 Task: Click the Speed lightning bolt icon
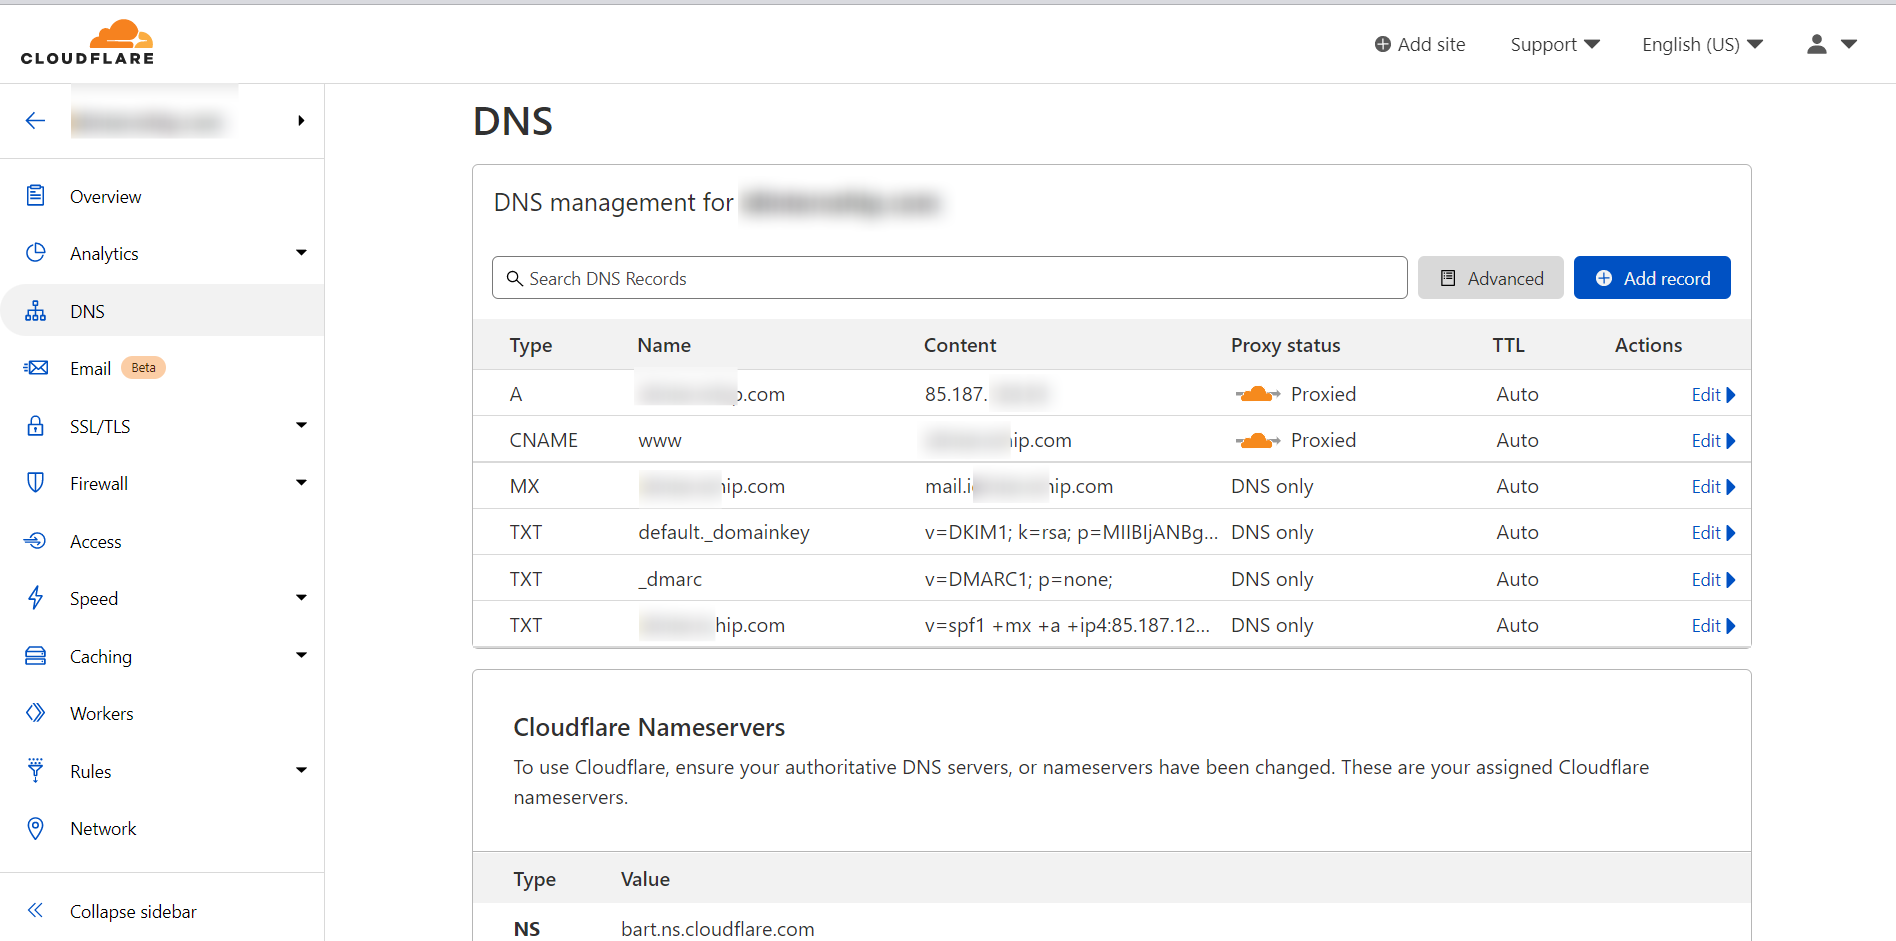coord(35,598)
